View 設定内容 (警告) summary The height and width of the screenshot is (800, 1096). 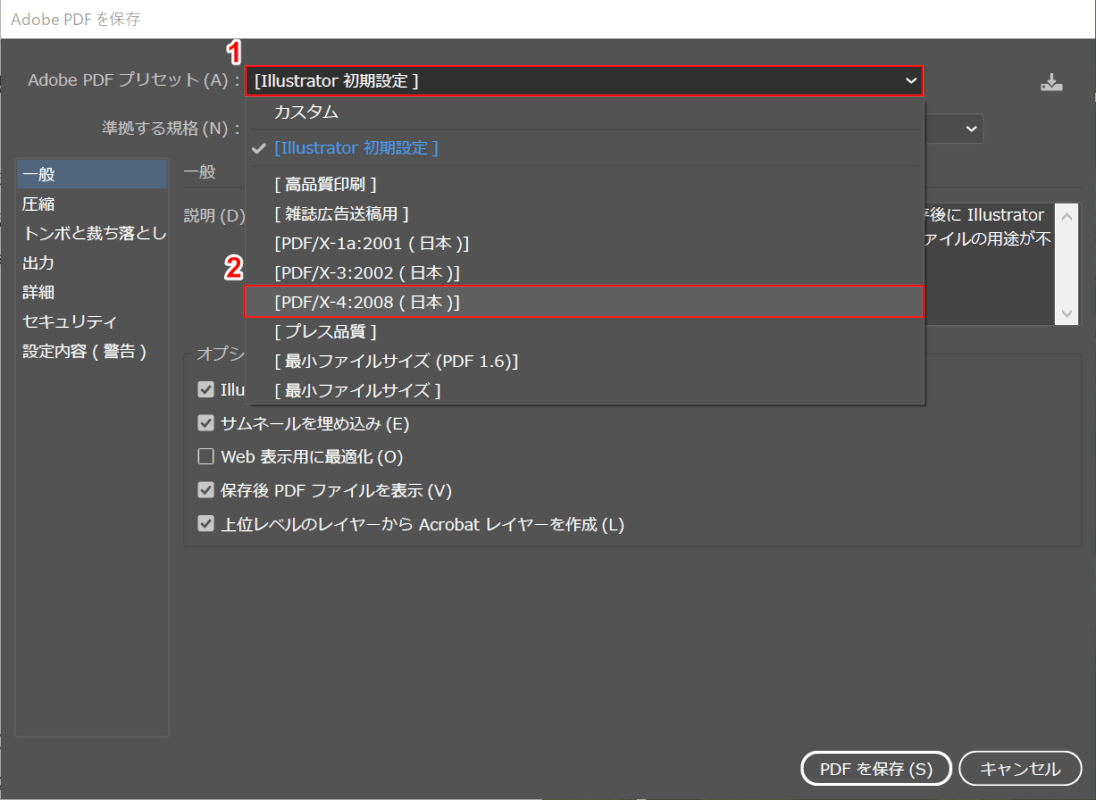(92, 351)
